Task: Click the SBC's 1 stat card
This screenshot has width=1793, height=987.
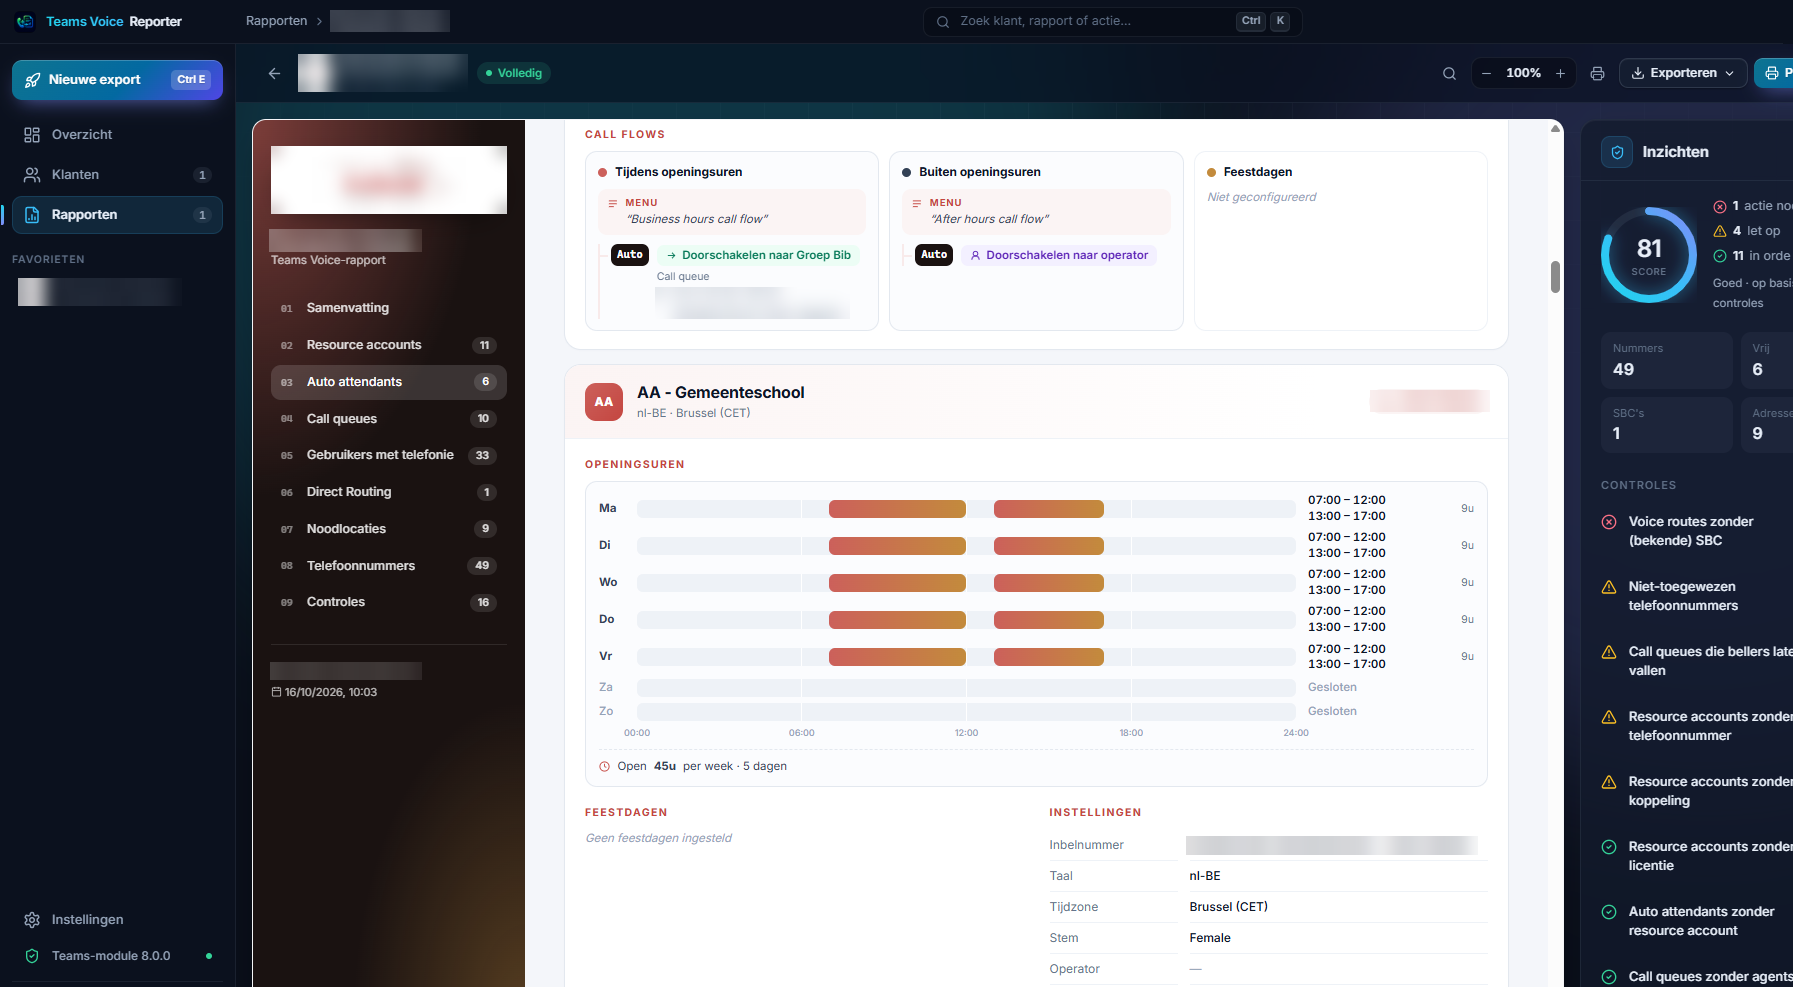Action: pyautogui.click(x=1666, y=425)
